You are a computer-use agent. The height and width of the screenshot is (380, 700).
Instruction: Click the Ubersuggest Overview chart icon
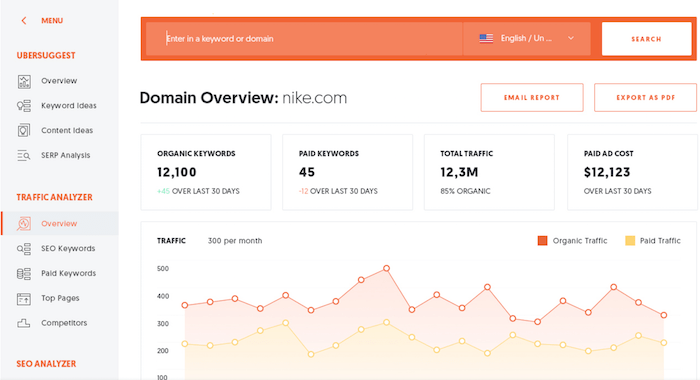pos(24,81)
